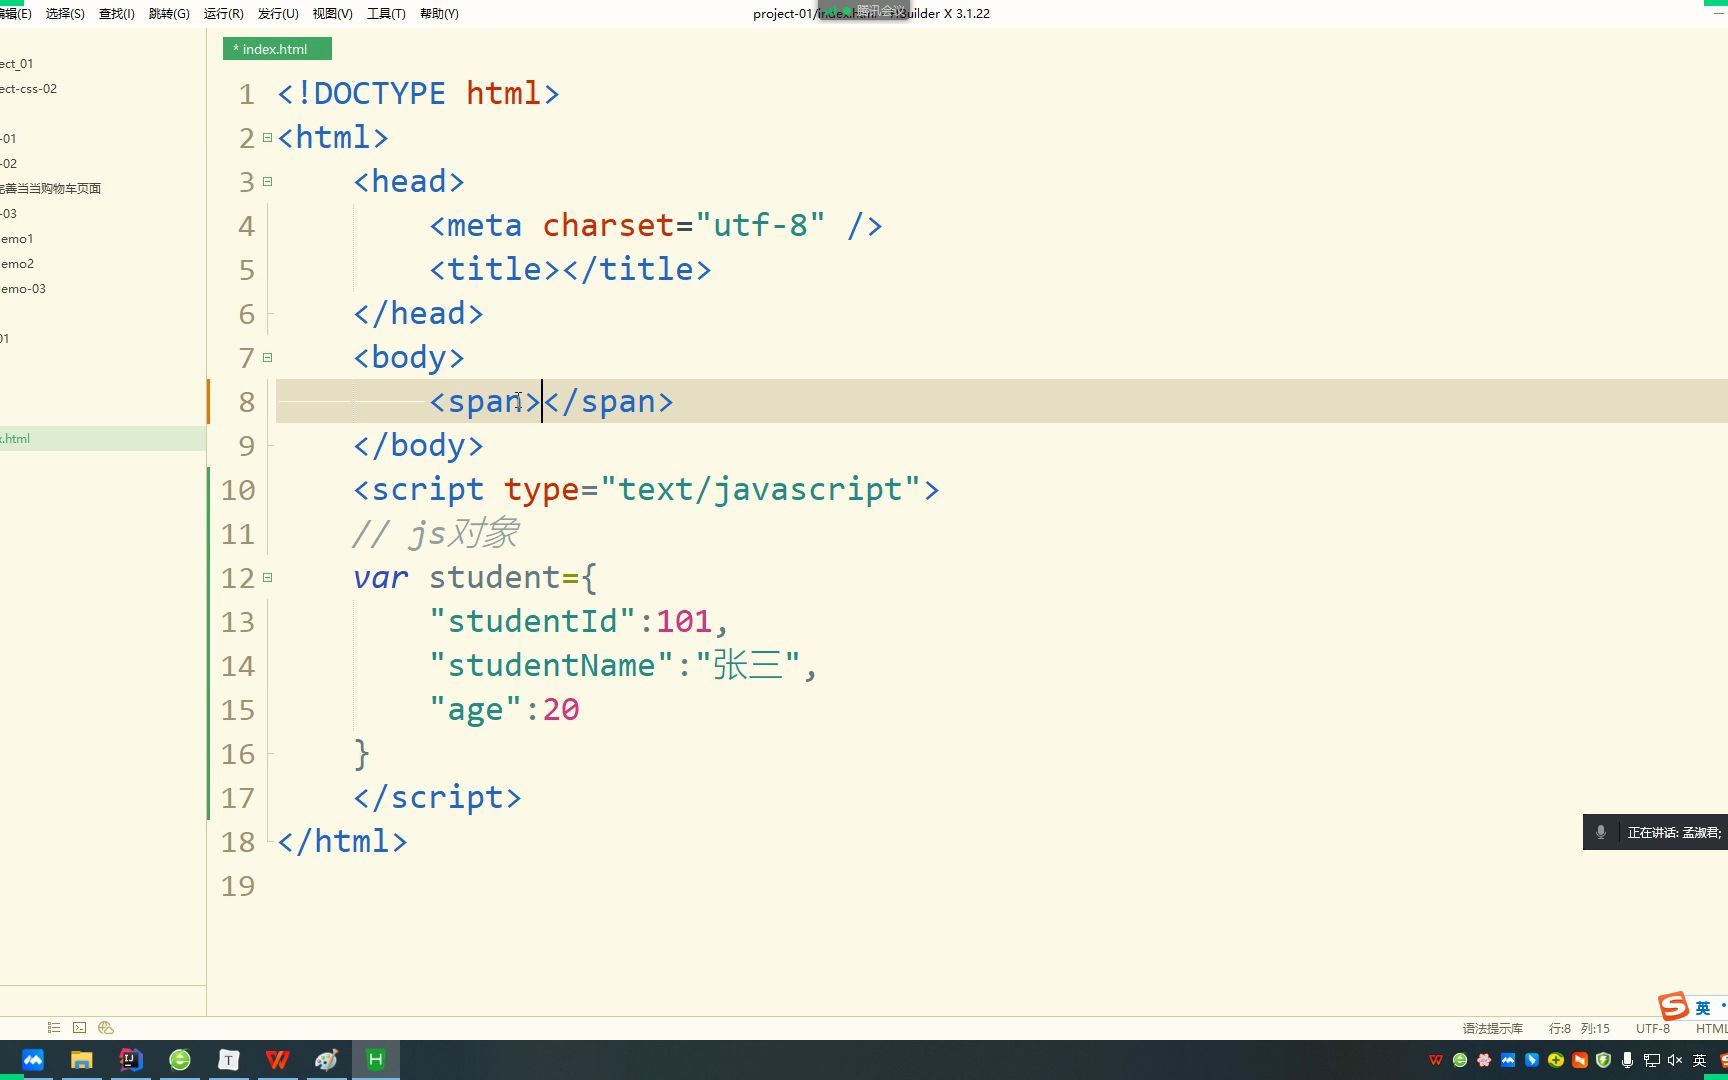Open WPS Office from the taskbar
Viewport: 1728px width, 1080px height.
278,1060
